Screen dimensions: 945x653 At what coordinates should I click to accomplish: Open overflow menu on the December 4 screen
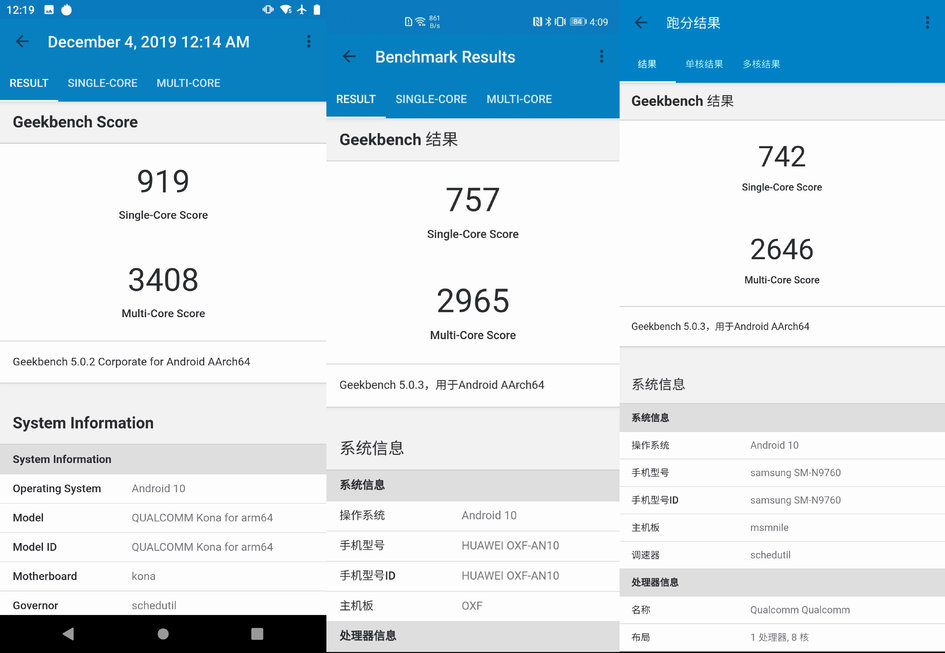309,41
